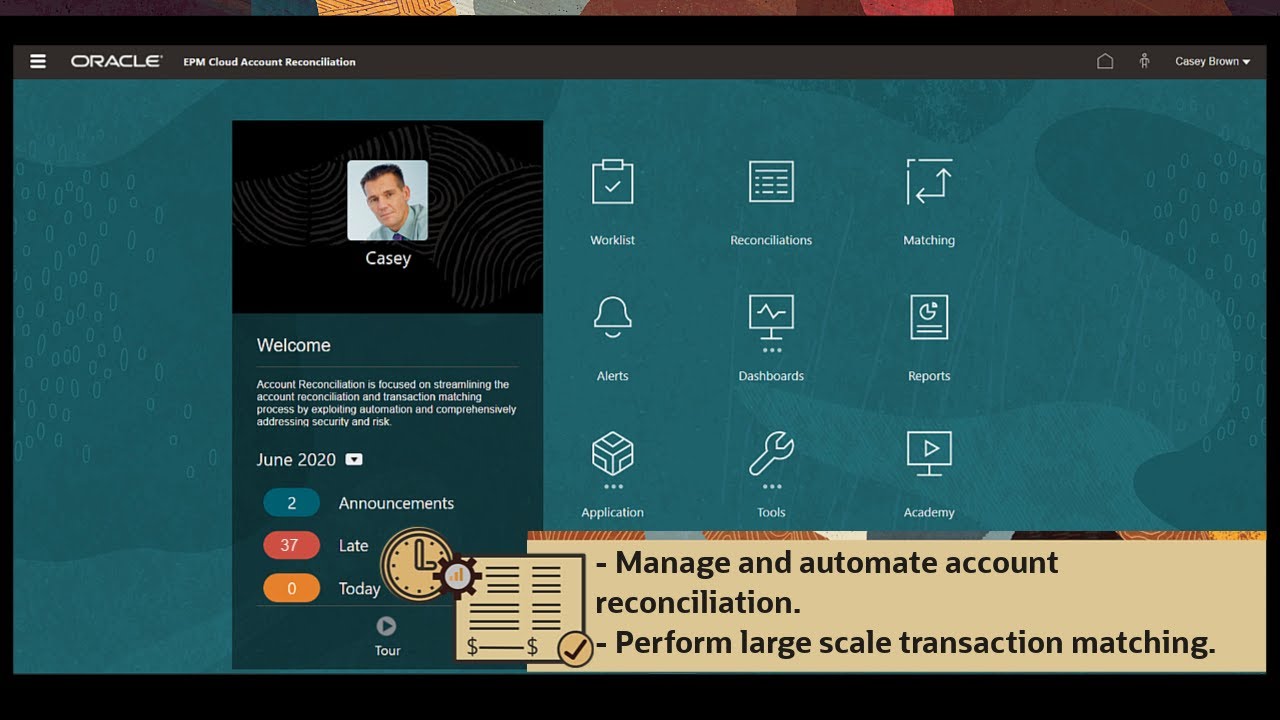Open the hamburger navigator menu

38,61
